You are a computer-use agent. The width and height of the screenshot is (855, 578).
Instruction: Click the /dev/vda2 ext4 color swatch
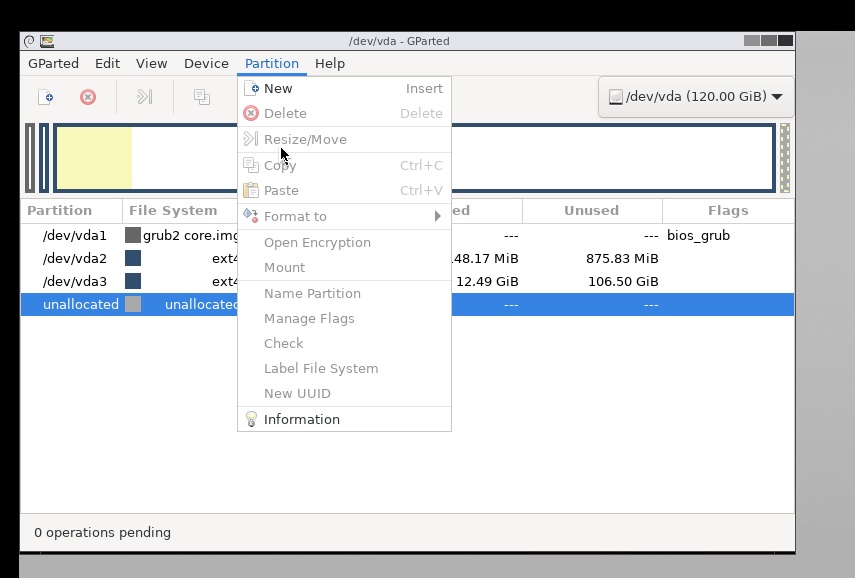(133, 258)
